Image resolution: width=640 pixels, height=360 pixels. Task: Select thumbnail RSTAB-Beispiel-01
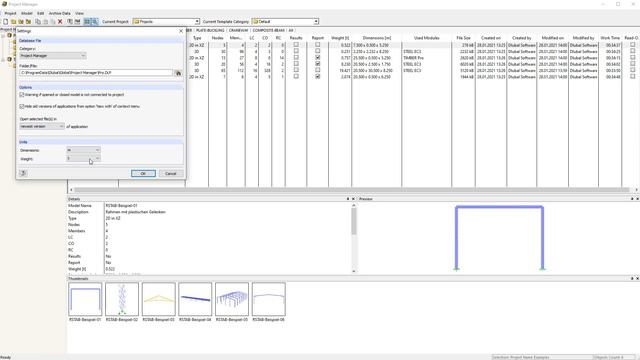coord(85,299)
